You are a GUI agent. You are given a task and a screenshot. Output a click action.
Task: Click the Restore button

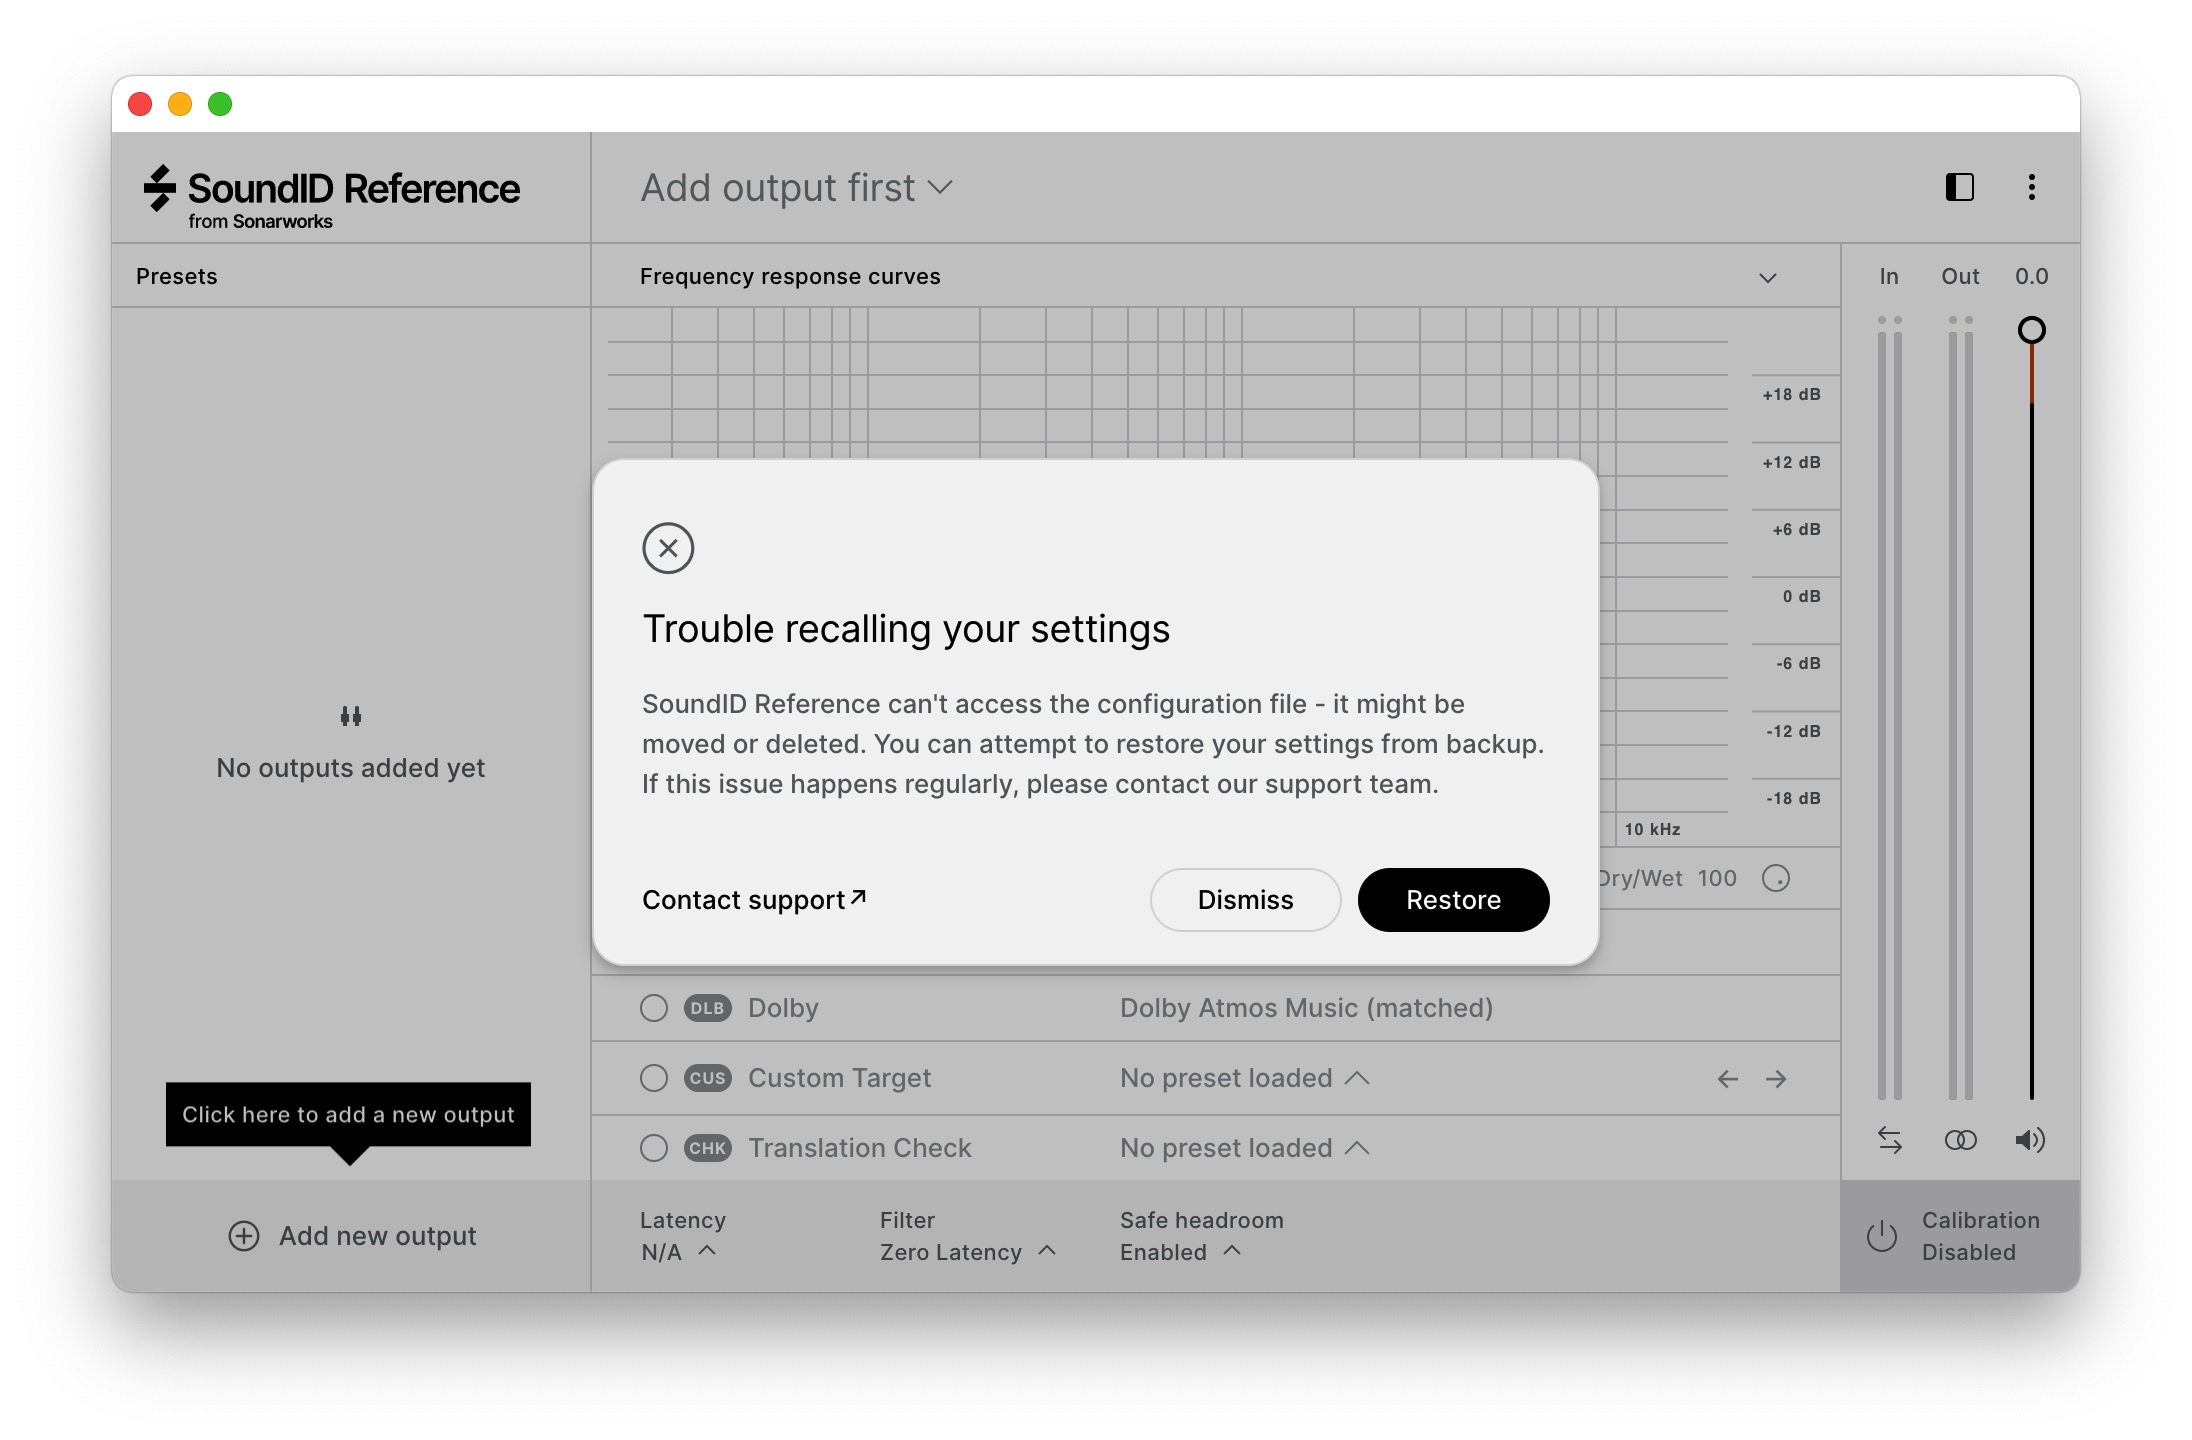[x=1453, y=900]
